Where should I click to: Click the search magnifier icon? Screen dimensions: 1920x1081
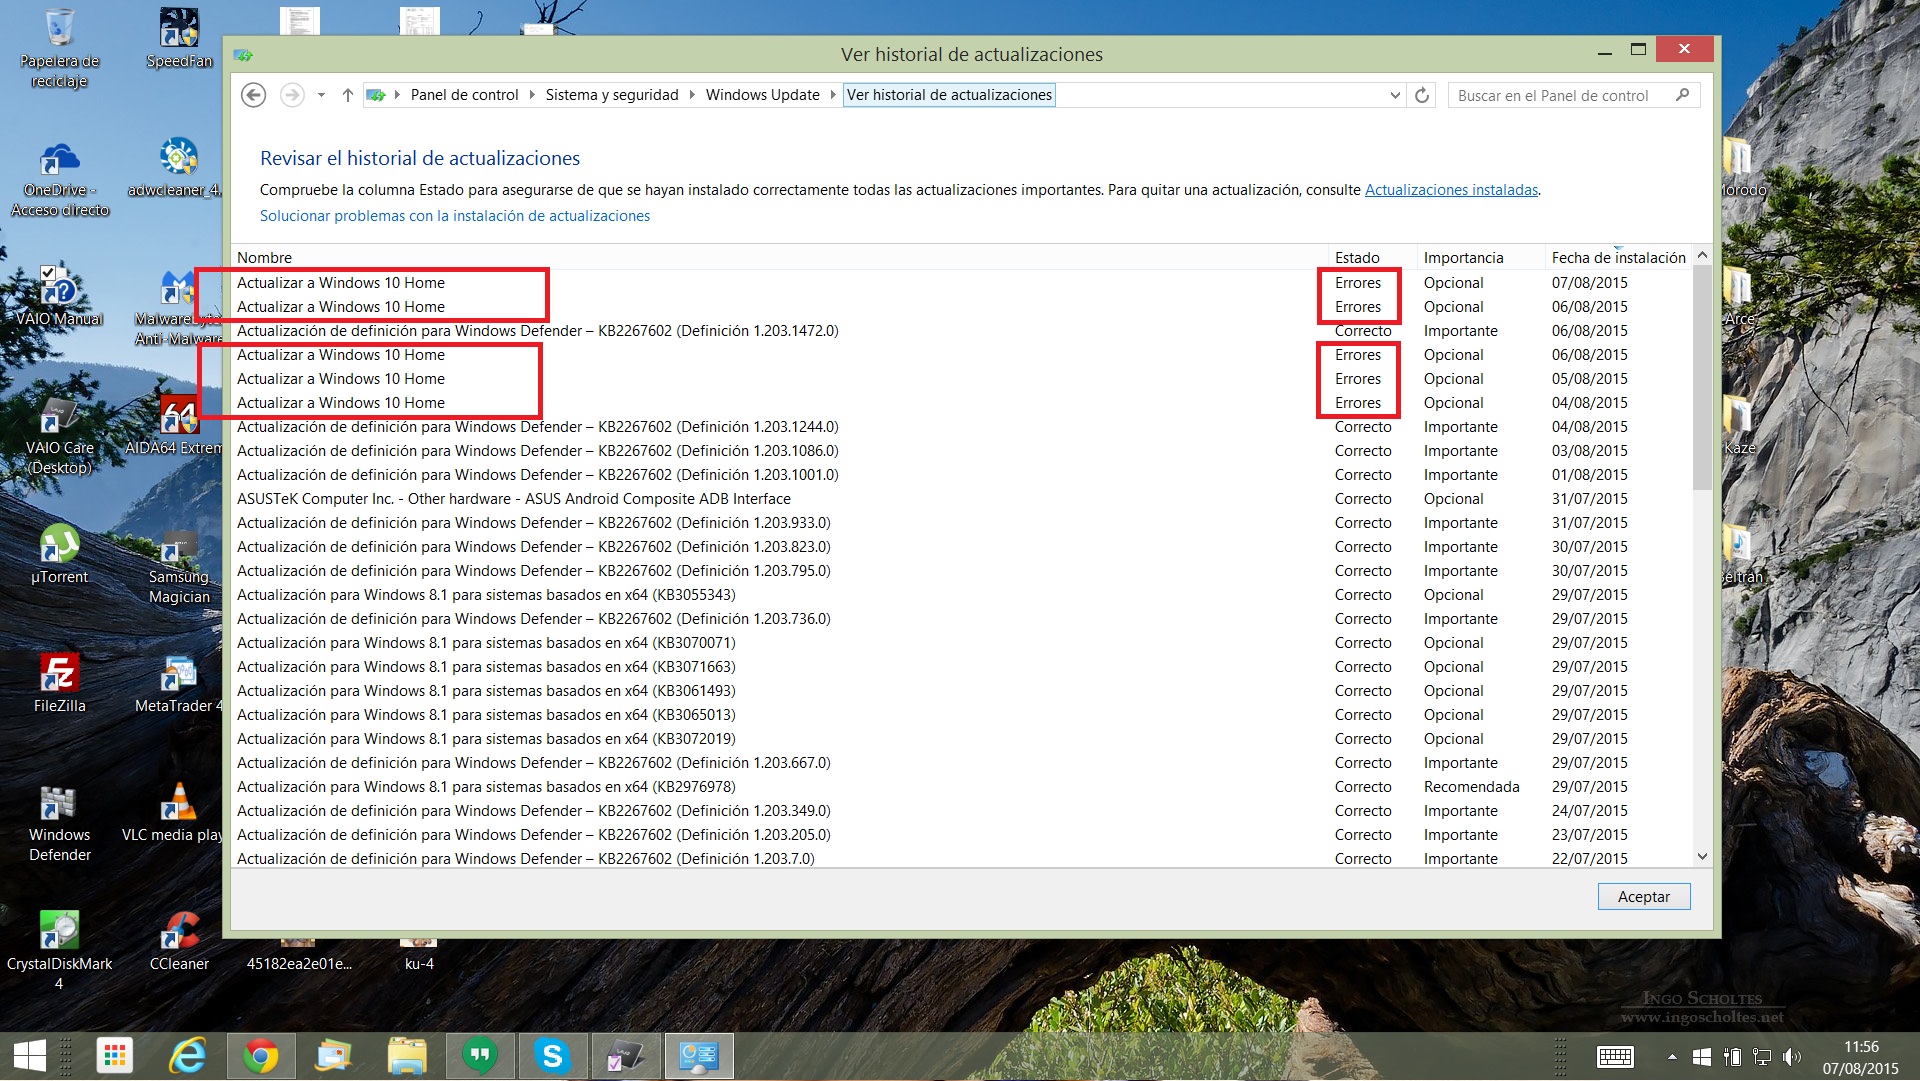[1682, 95]
